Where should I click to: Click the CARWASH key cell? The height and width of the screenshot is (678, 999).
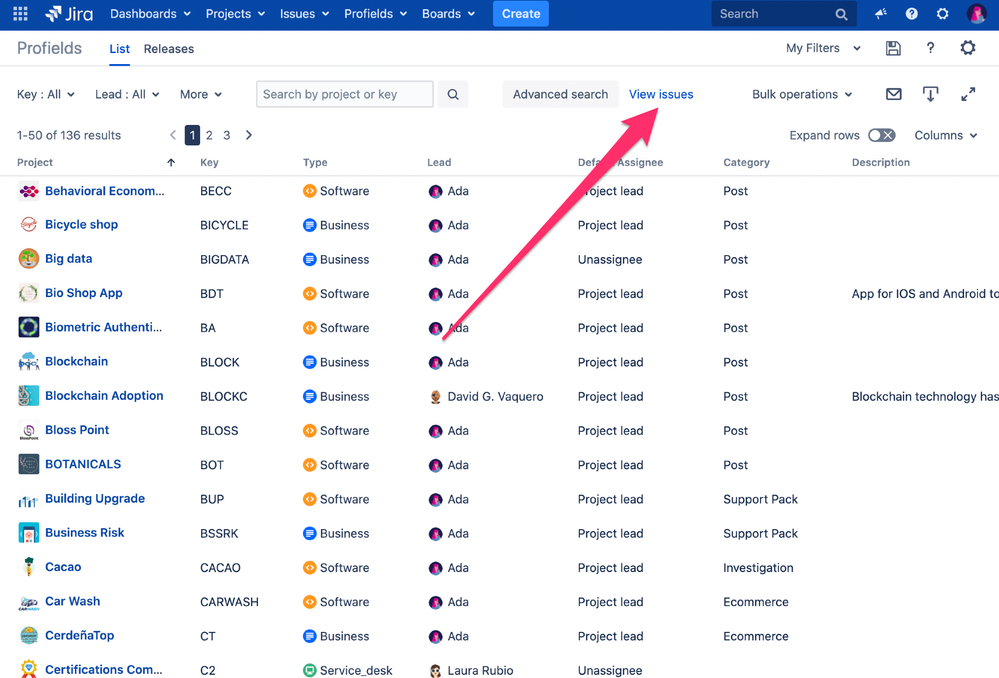tap(229, 602)
